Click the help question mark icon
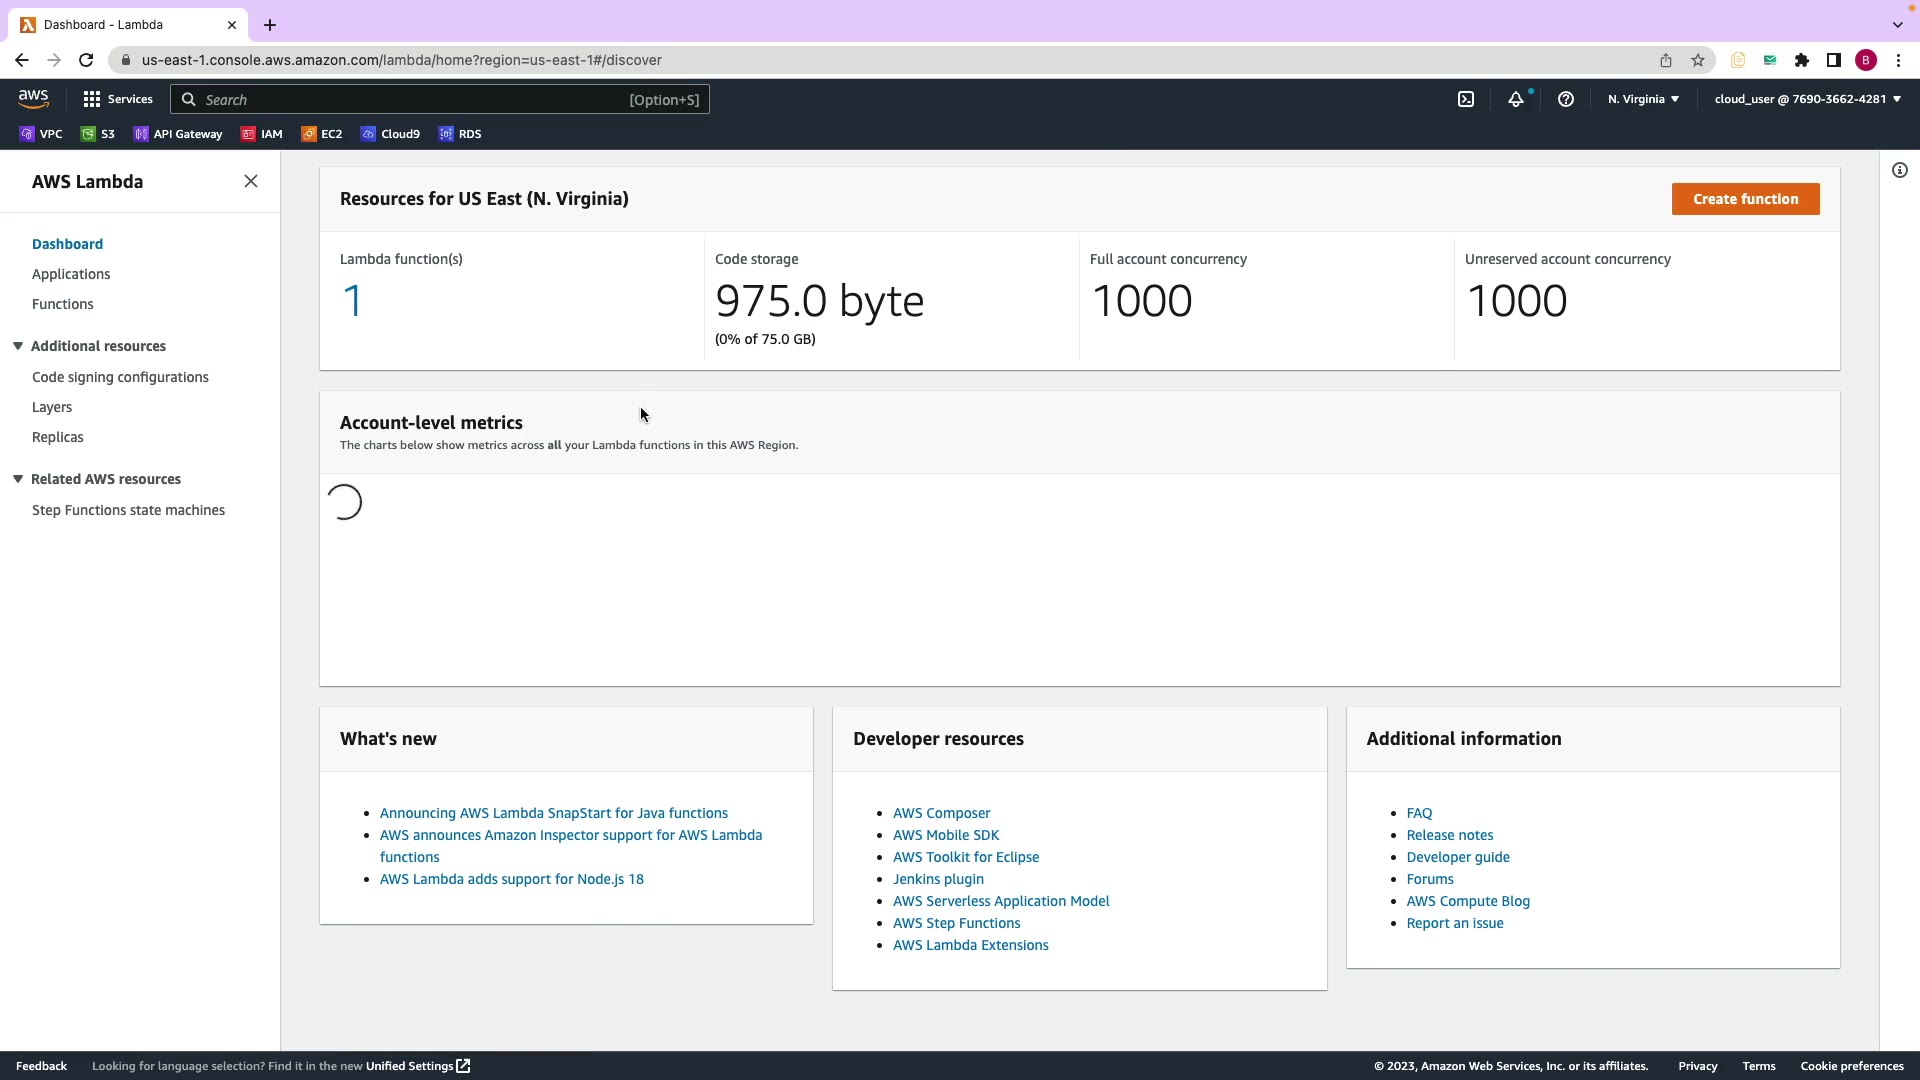The height and width of the screenshot is (1080, 1920). (1566, 99)
